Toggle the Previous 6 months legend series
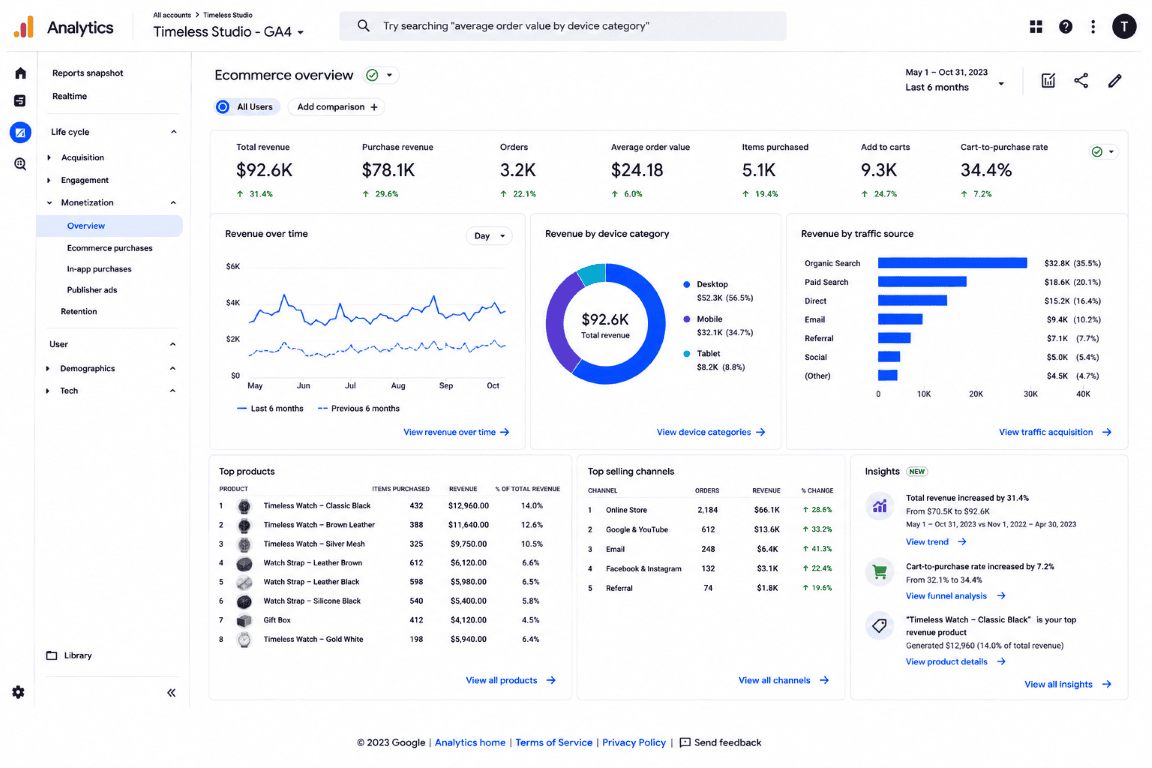 tap(359, 409)
